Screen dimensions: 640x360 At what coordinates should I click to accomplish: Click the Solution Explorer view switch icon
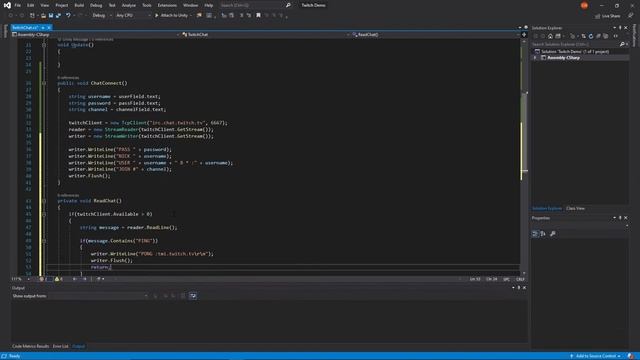(559, 36)
